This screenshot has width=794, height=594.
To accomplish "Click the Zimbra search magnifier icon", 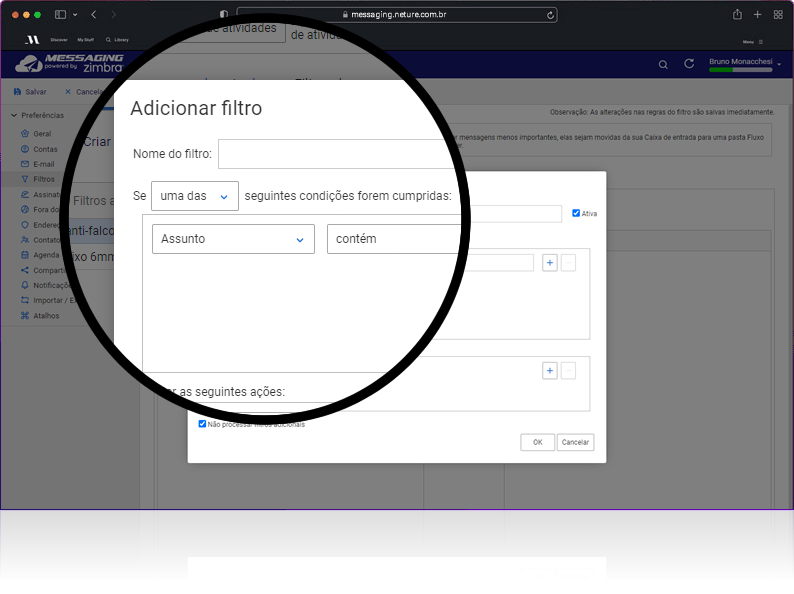I will coord(663,65).
